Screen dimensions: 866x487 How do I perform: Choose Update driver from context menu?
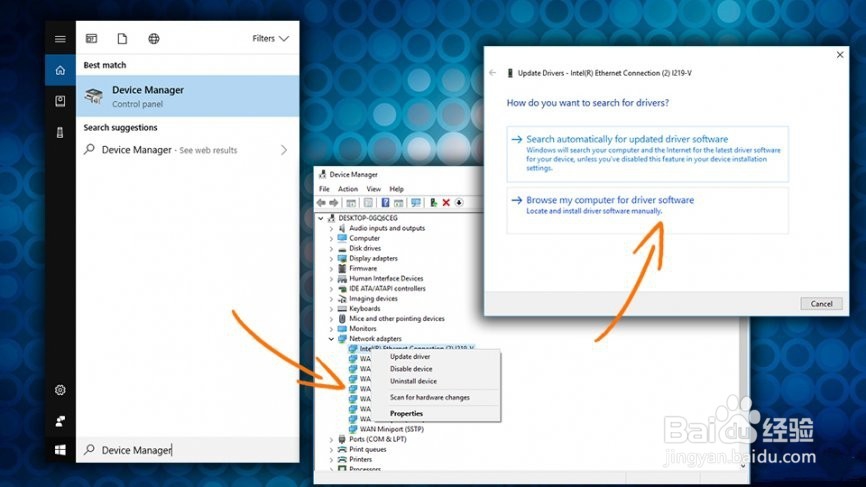click(x=410, y=357)
